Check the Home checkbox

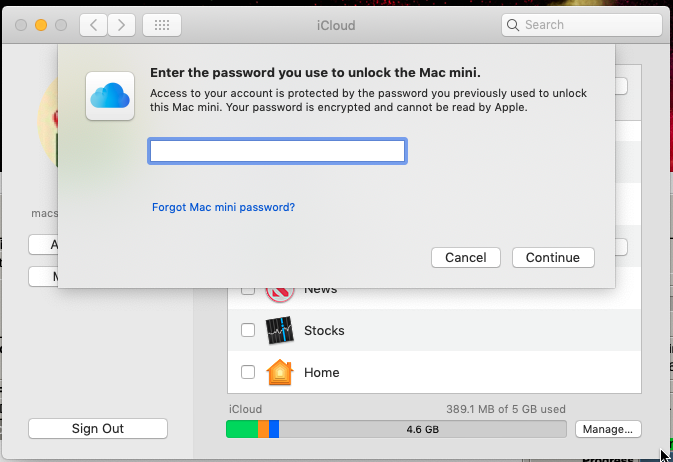248,373
